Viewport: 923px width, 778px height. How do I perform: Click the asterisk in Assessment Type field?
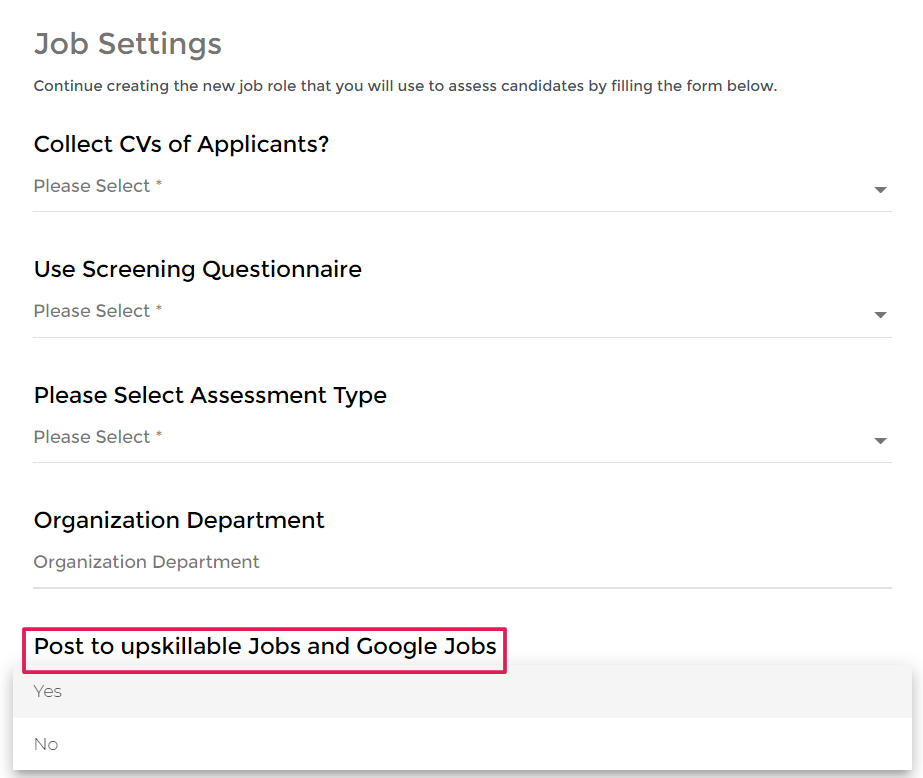pos(159,436)
